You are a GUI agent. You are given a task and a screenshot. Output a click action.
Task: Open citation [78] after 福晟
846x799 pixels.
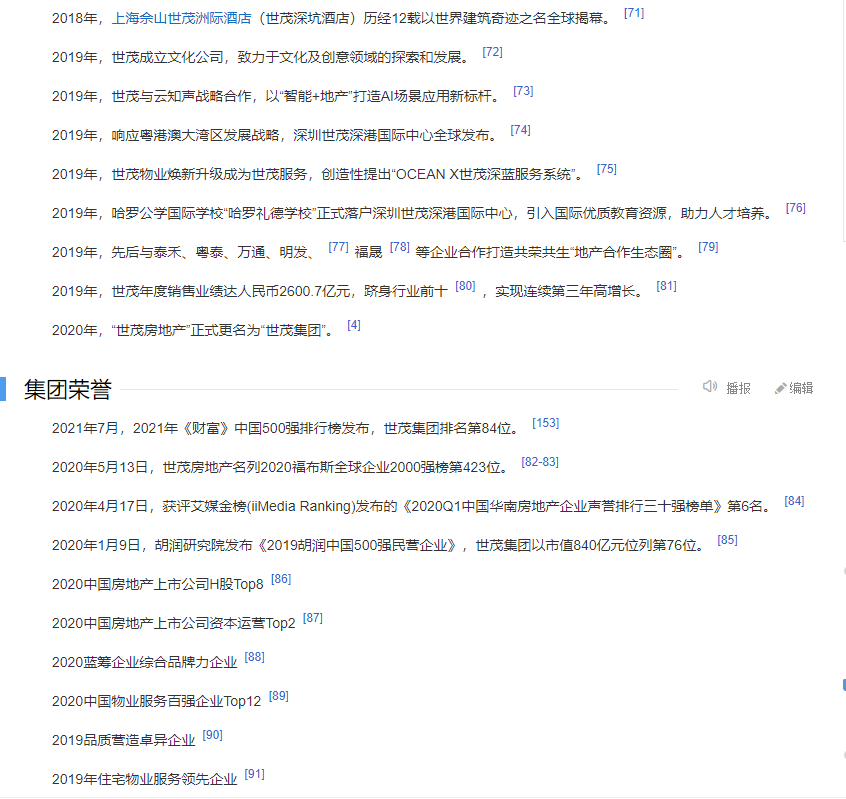(399, 247)
